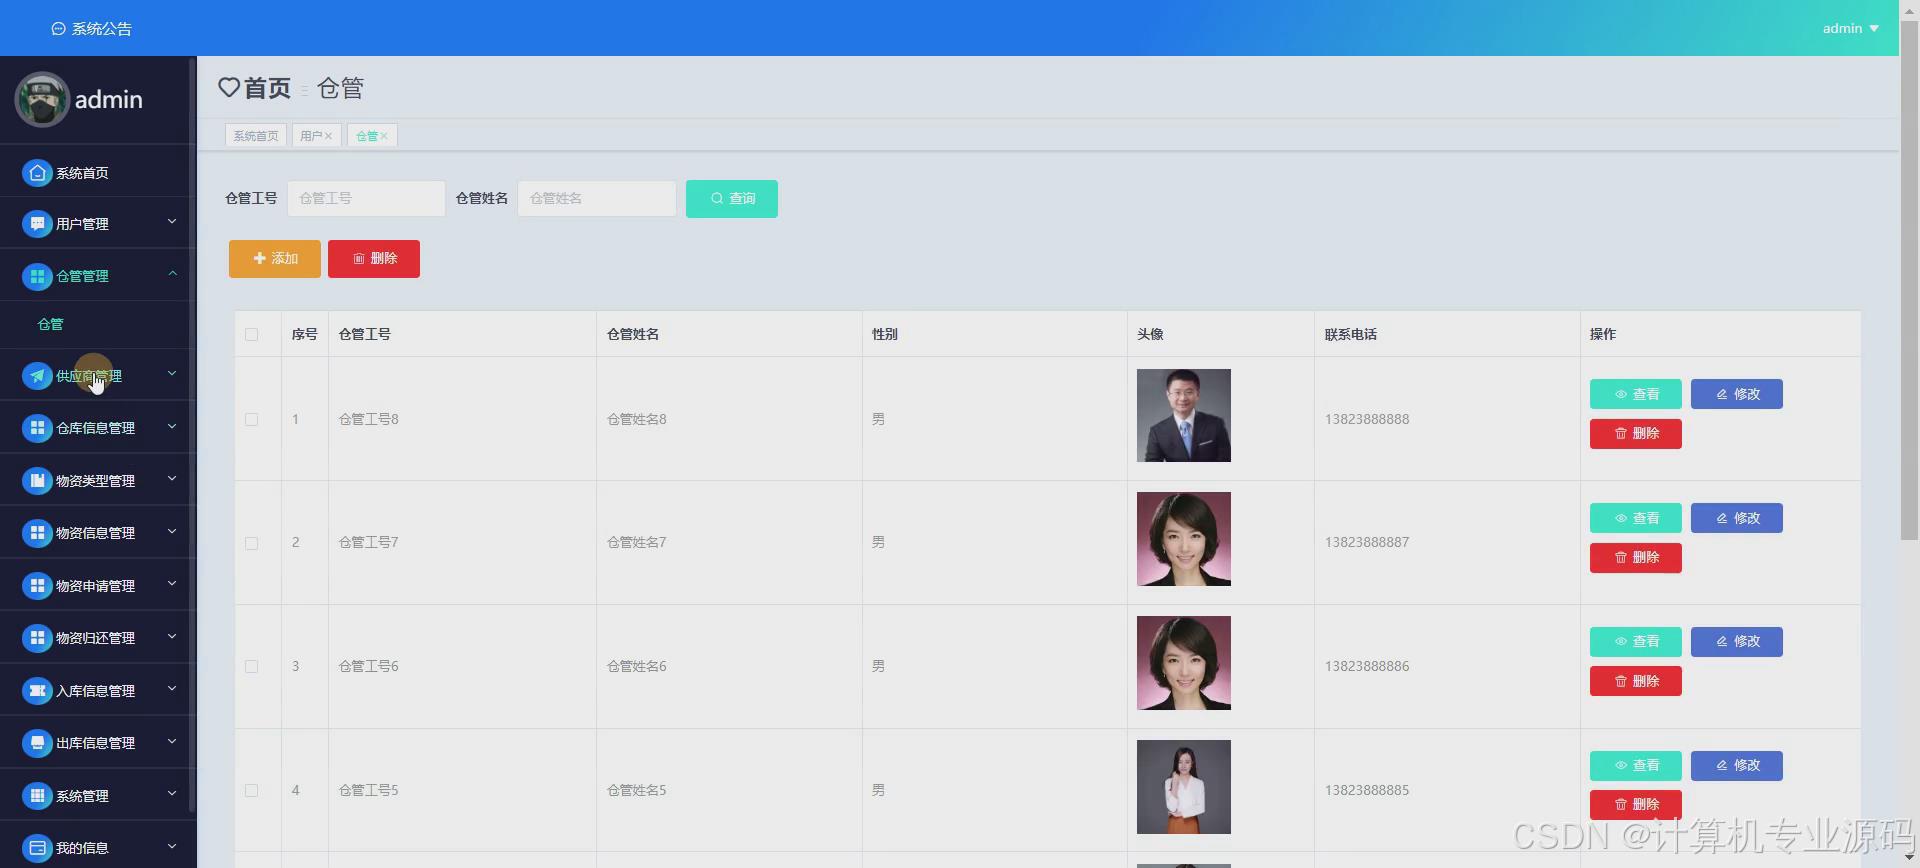Image resolution: width=1920 pixels, height=868 pixels.
Task: Click the 供应商管理 paper-plane icon
Action: coord(37,376)
